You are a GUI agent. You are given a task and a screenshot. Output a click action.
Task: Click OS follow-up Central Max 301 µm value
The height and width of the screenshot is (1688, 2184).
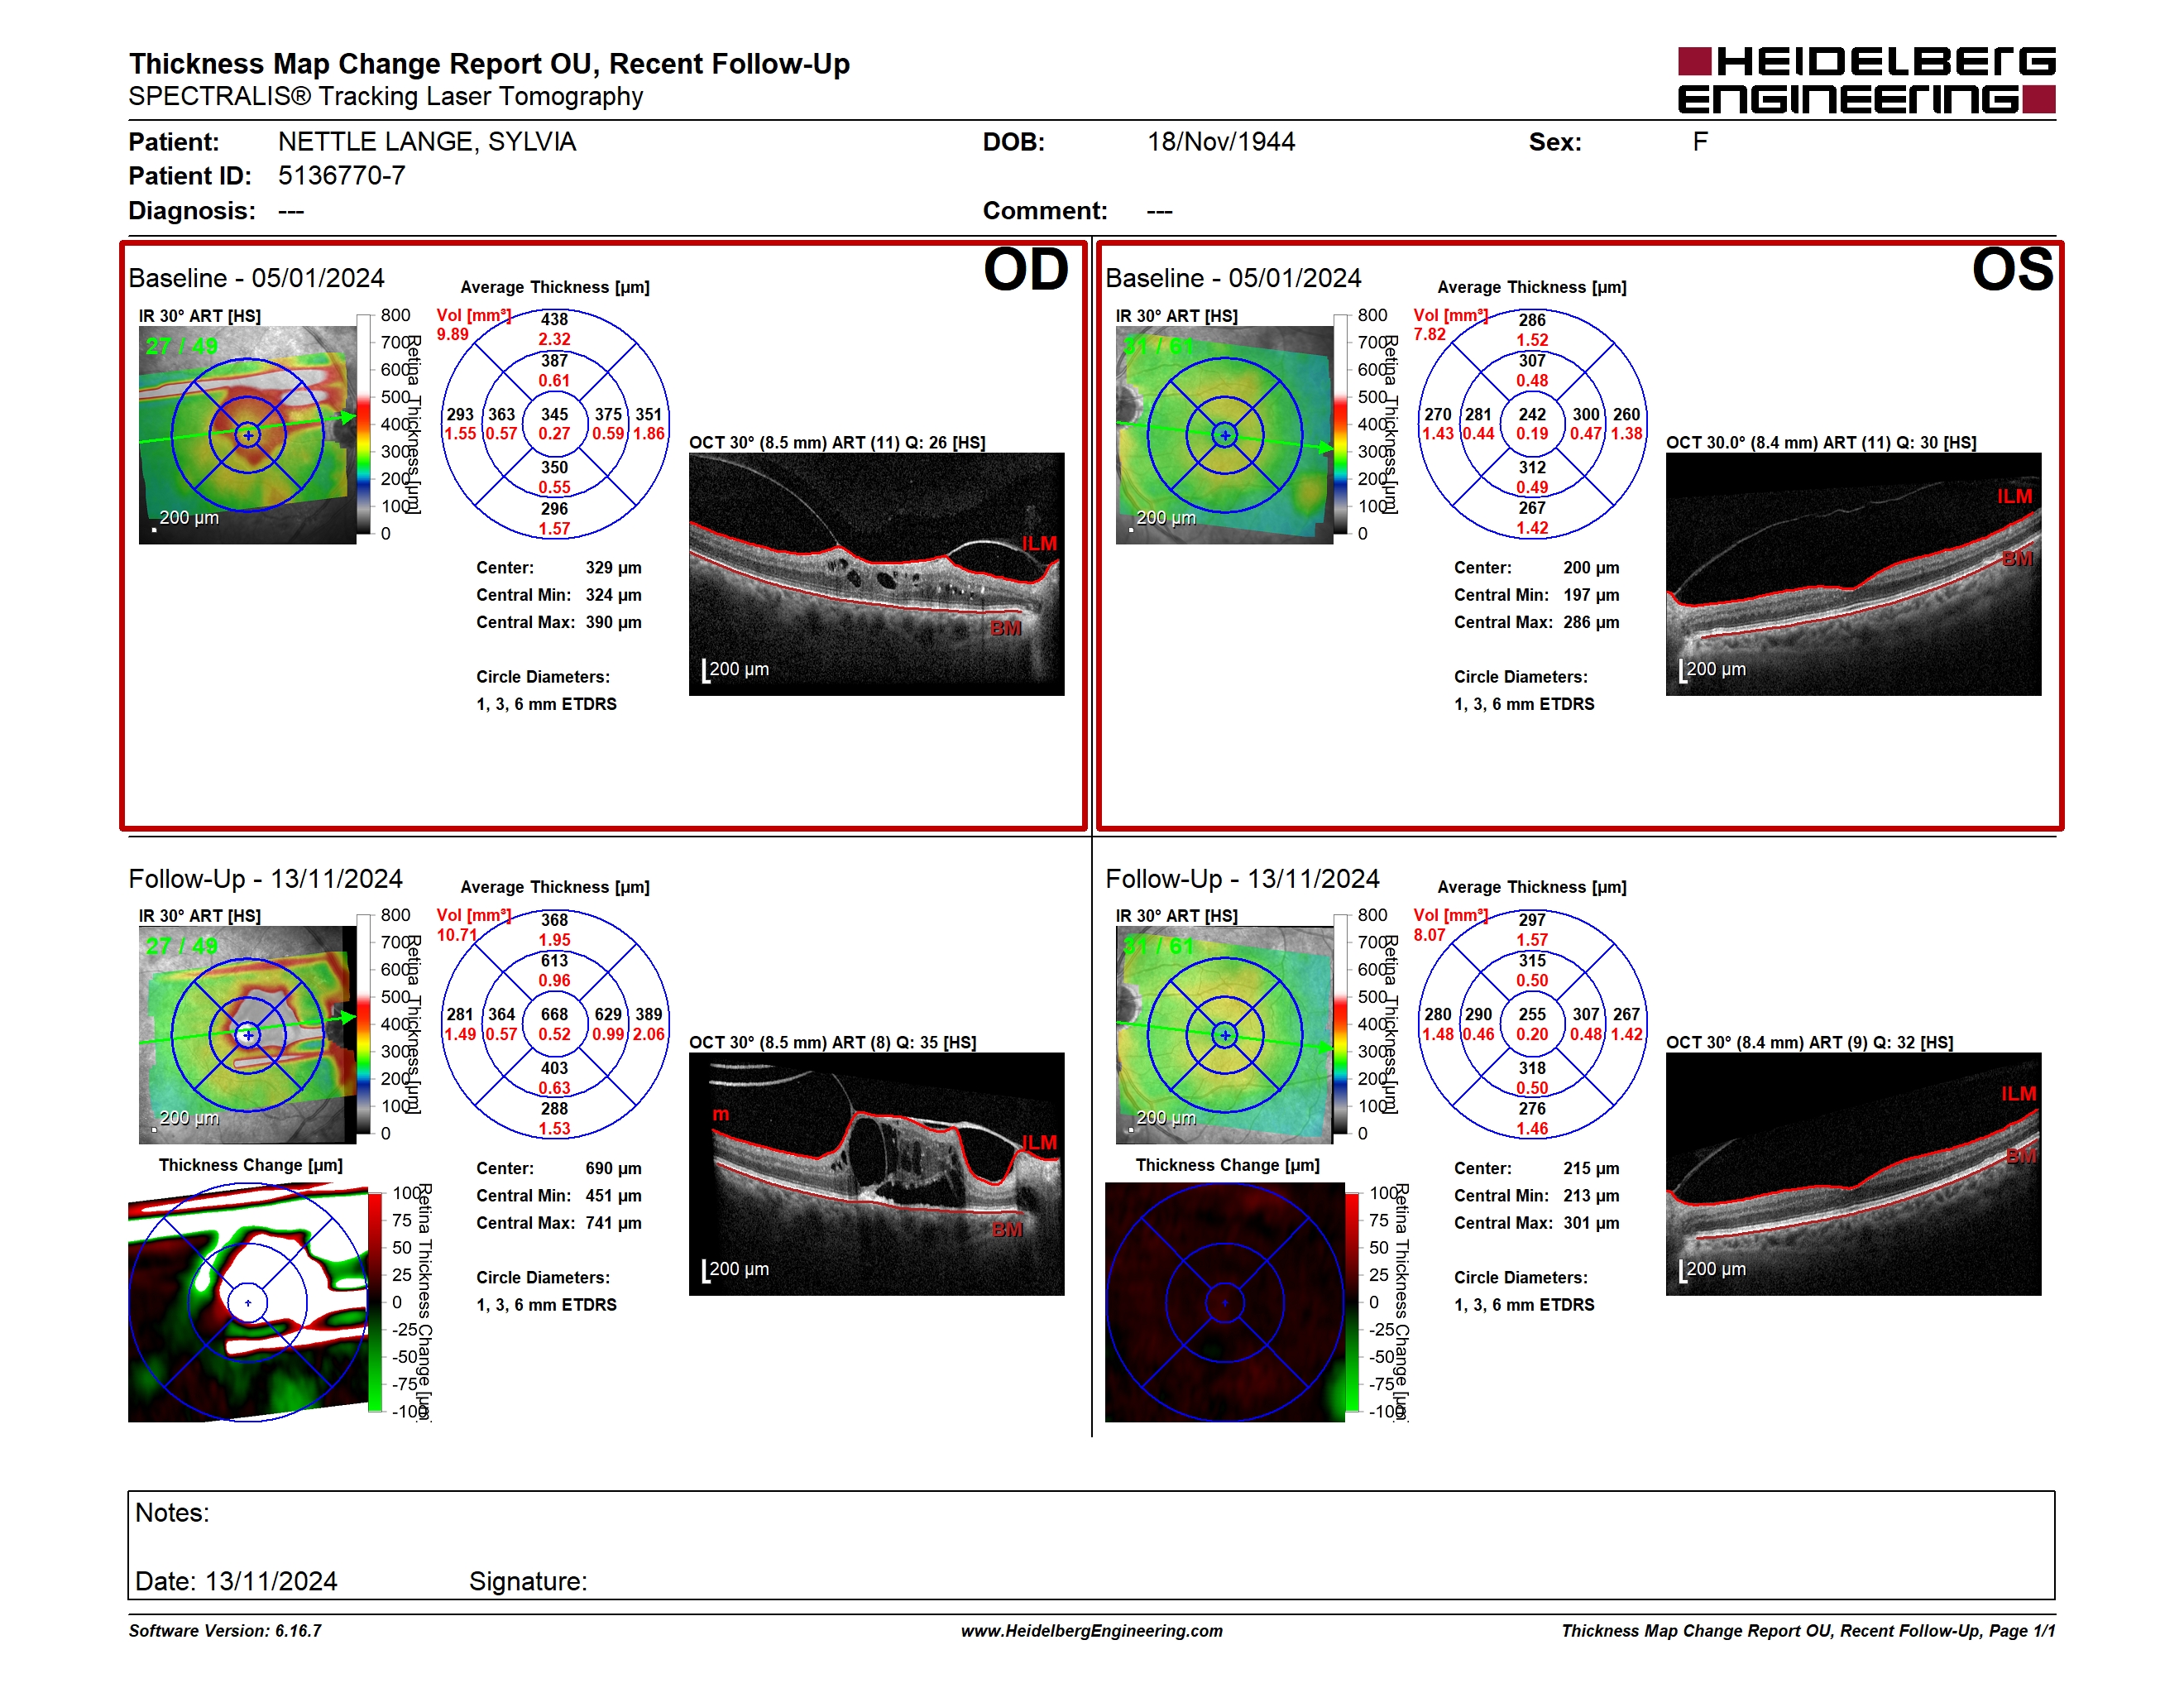point(1591,1223)
